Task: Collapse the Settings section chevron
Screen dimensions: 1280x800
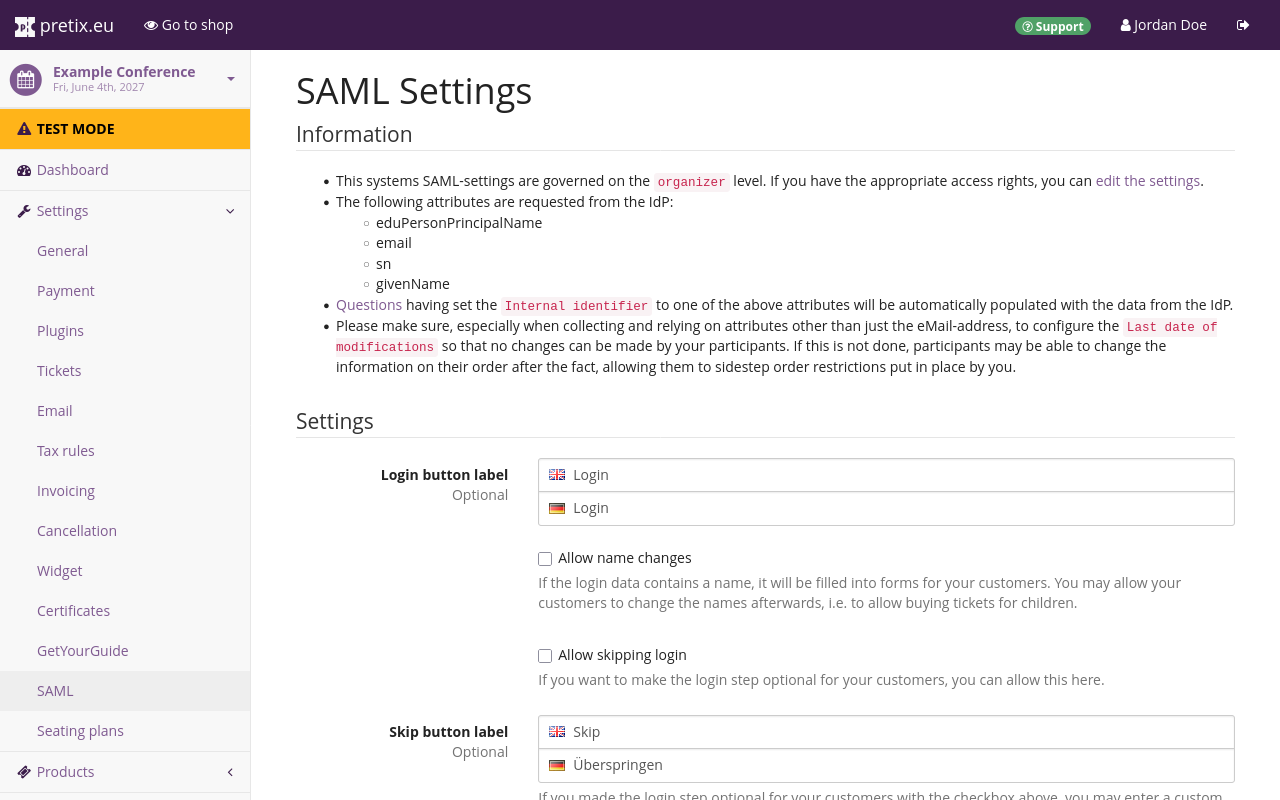Action: (x=231, y=211)
